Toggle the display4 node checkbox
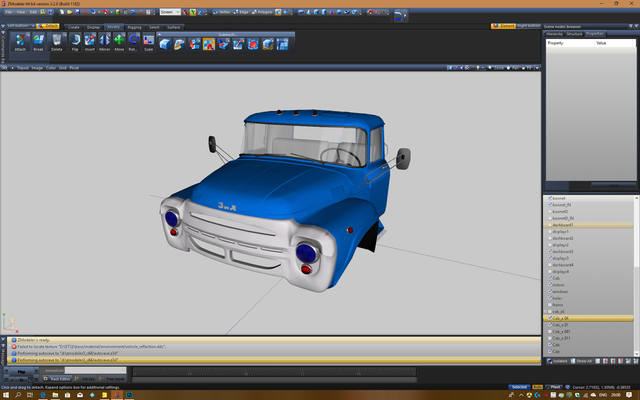The width and height of the screenshot is (640, 400). [x=550, y=271]
